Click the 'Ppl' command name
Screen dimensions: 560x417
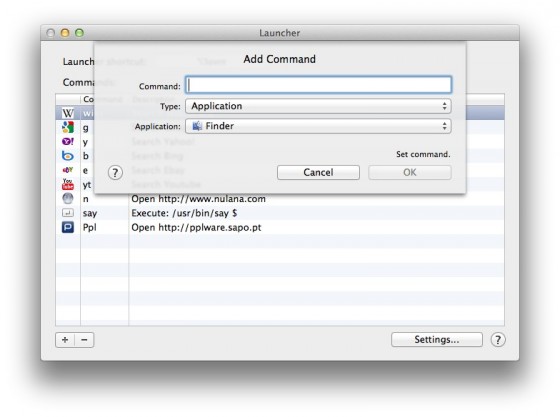[89, 227]
